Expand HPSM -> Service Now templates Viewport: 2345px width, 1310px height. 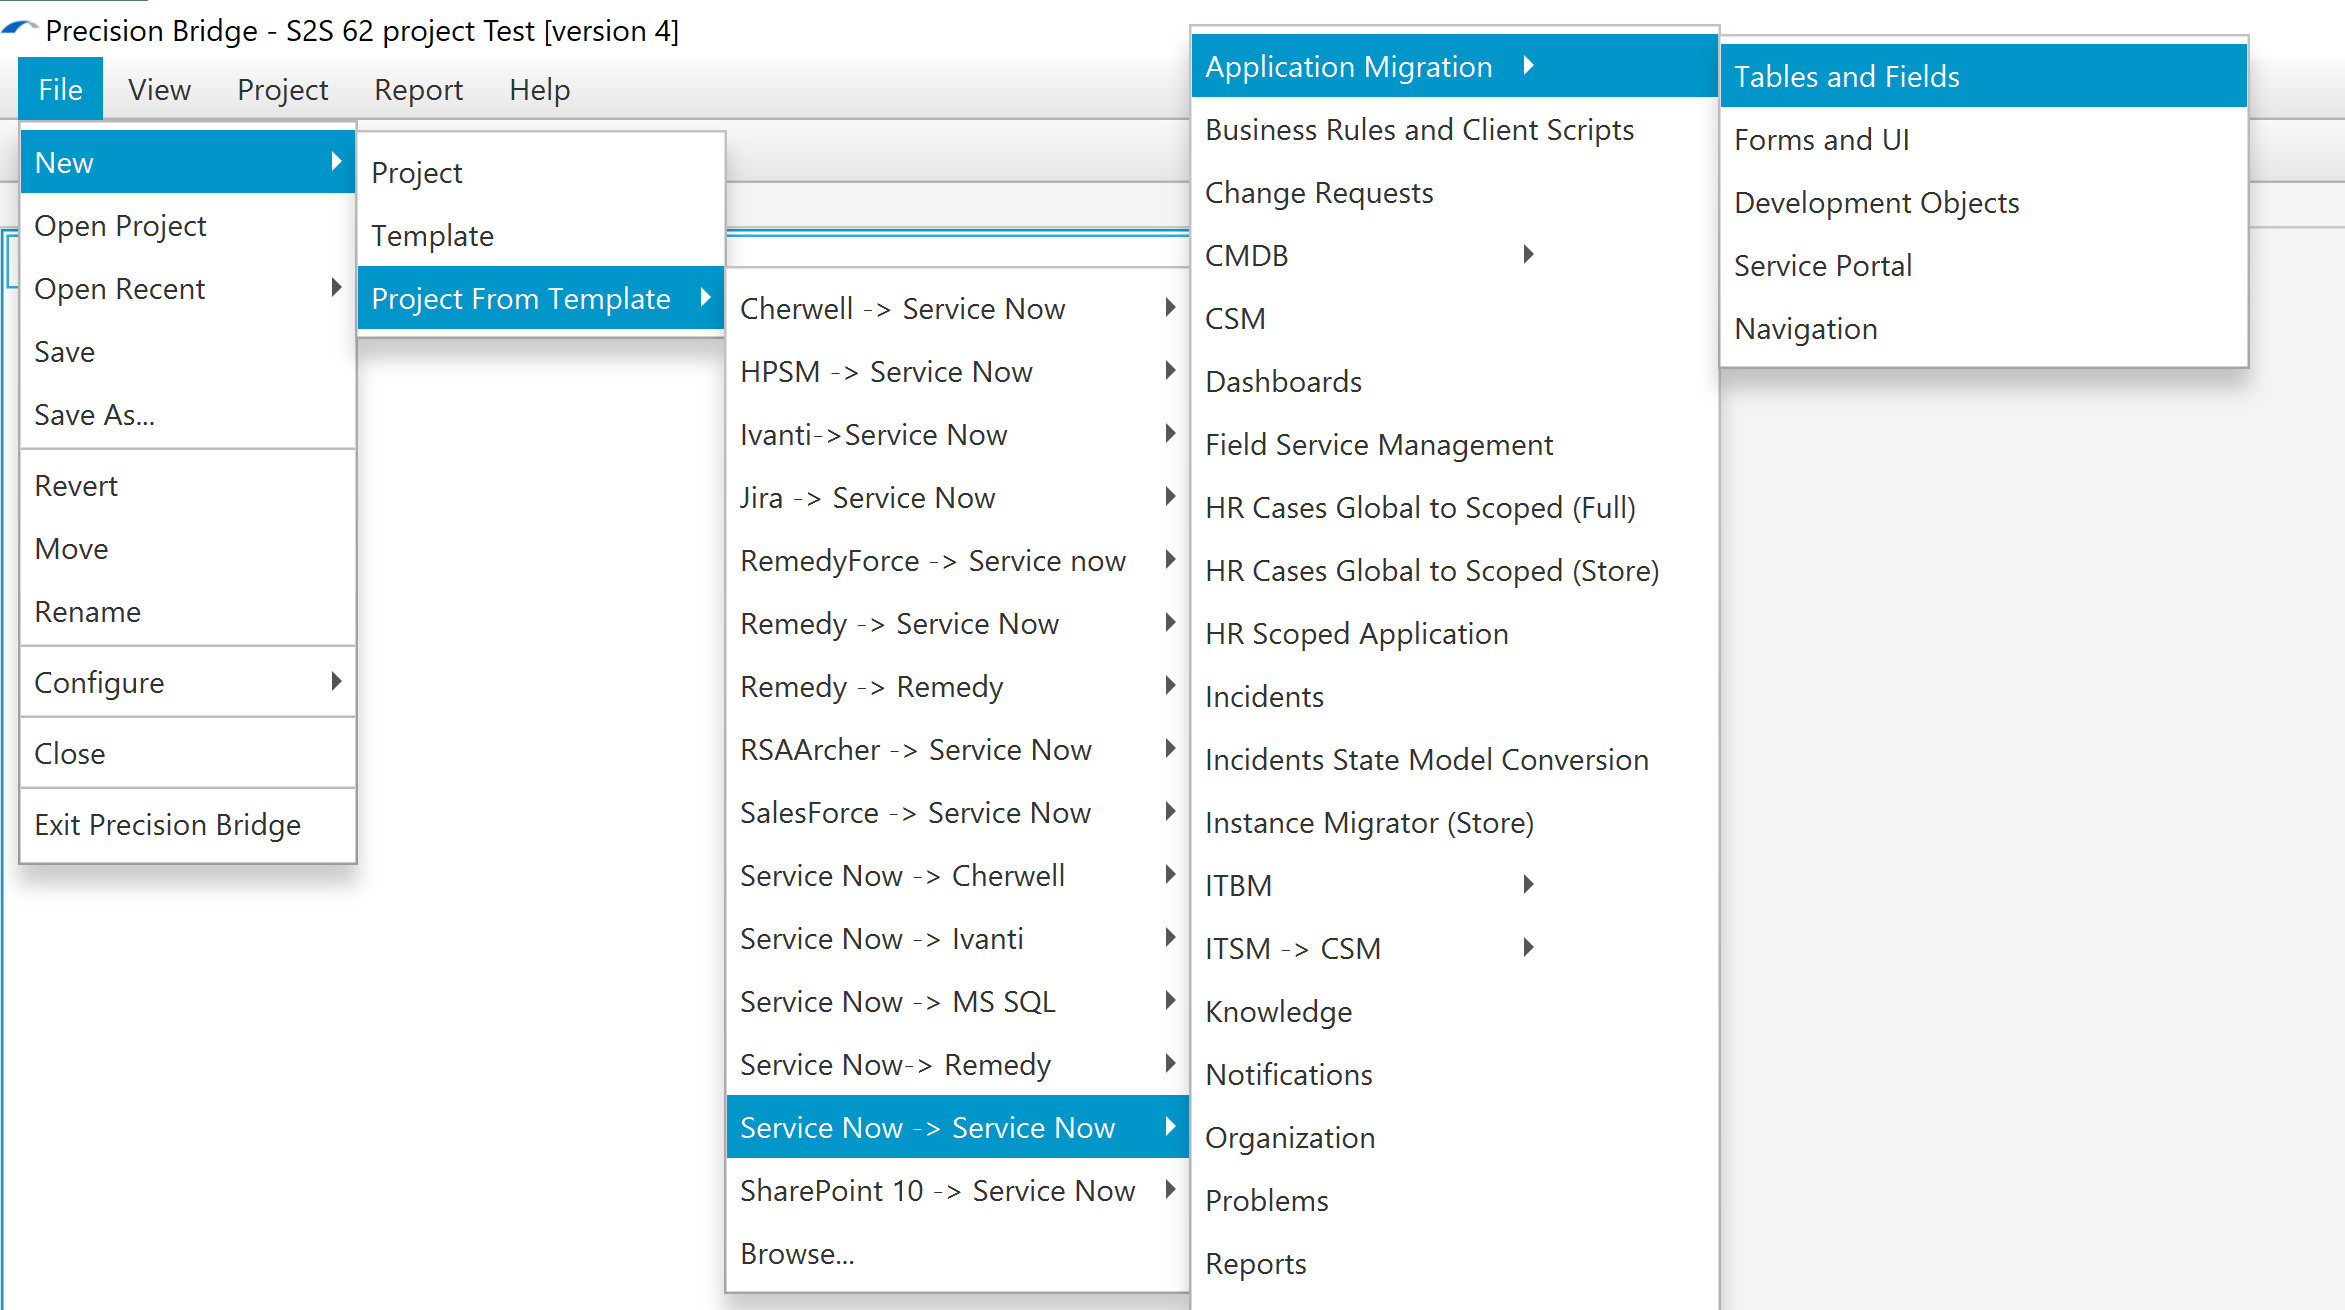pyautogui.click(x=958, y=371)
